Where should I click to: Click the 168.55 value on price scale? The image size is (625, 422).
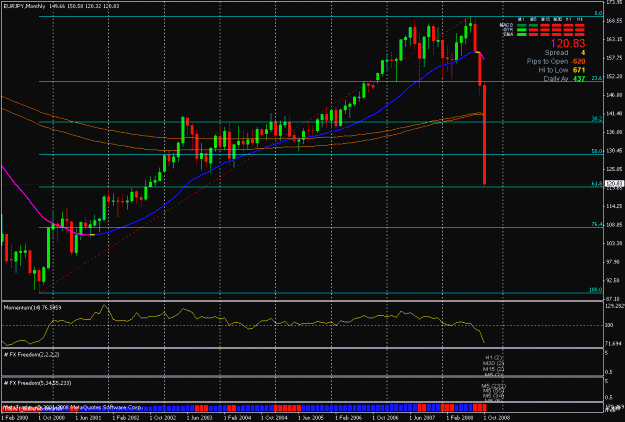[614, 20]
